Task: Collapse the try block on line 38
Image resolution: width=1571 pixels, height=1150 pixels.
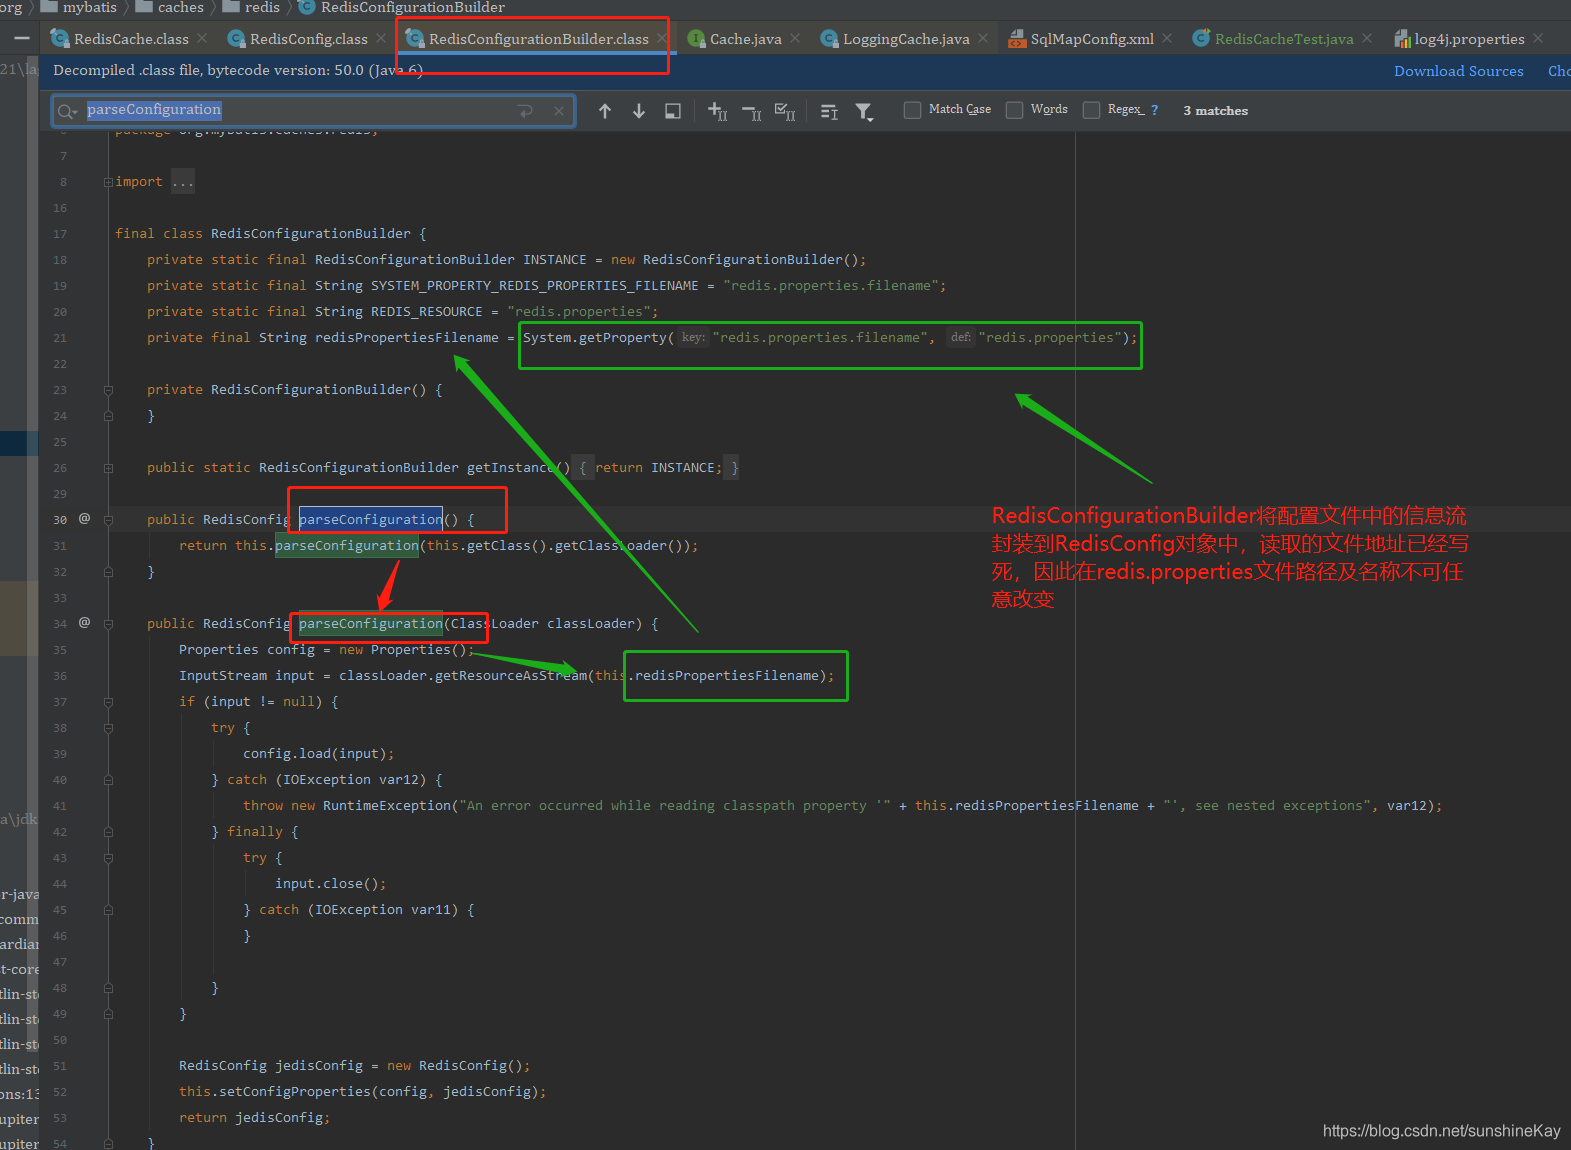Action: [x=108, y=728]
